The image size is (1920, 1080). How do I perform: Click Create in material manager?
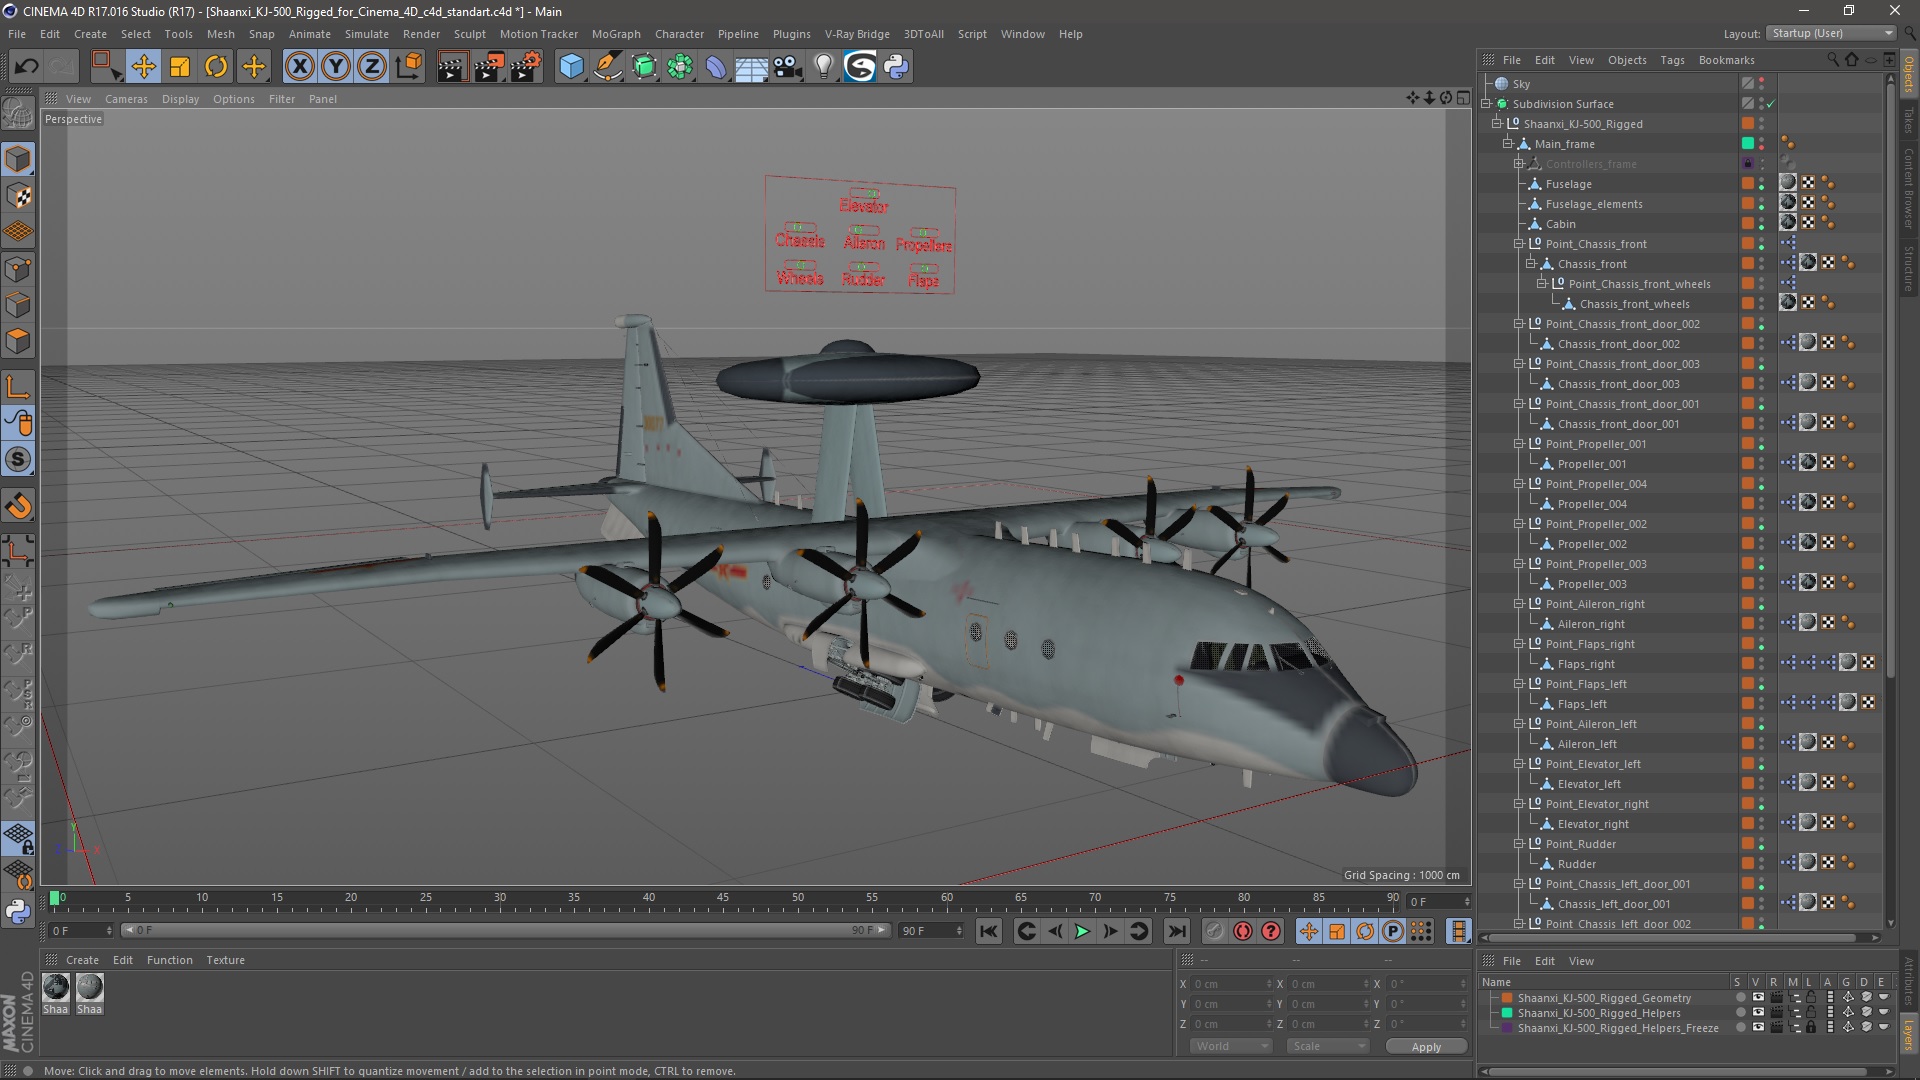click(82, 960)
